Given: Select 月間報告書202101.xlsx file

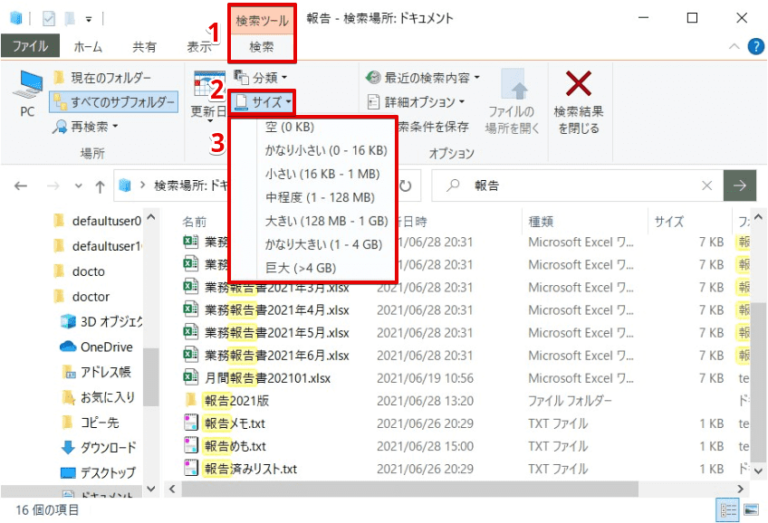Looking at the screenshot, I should click(x=257, y=378).
